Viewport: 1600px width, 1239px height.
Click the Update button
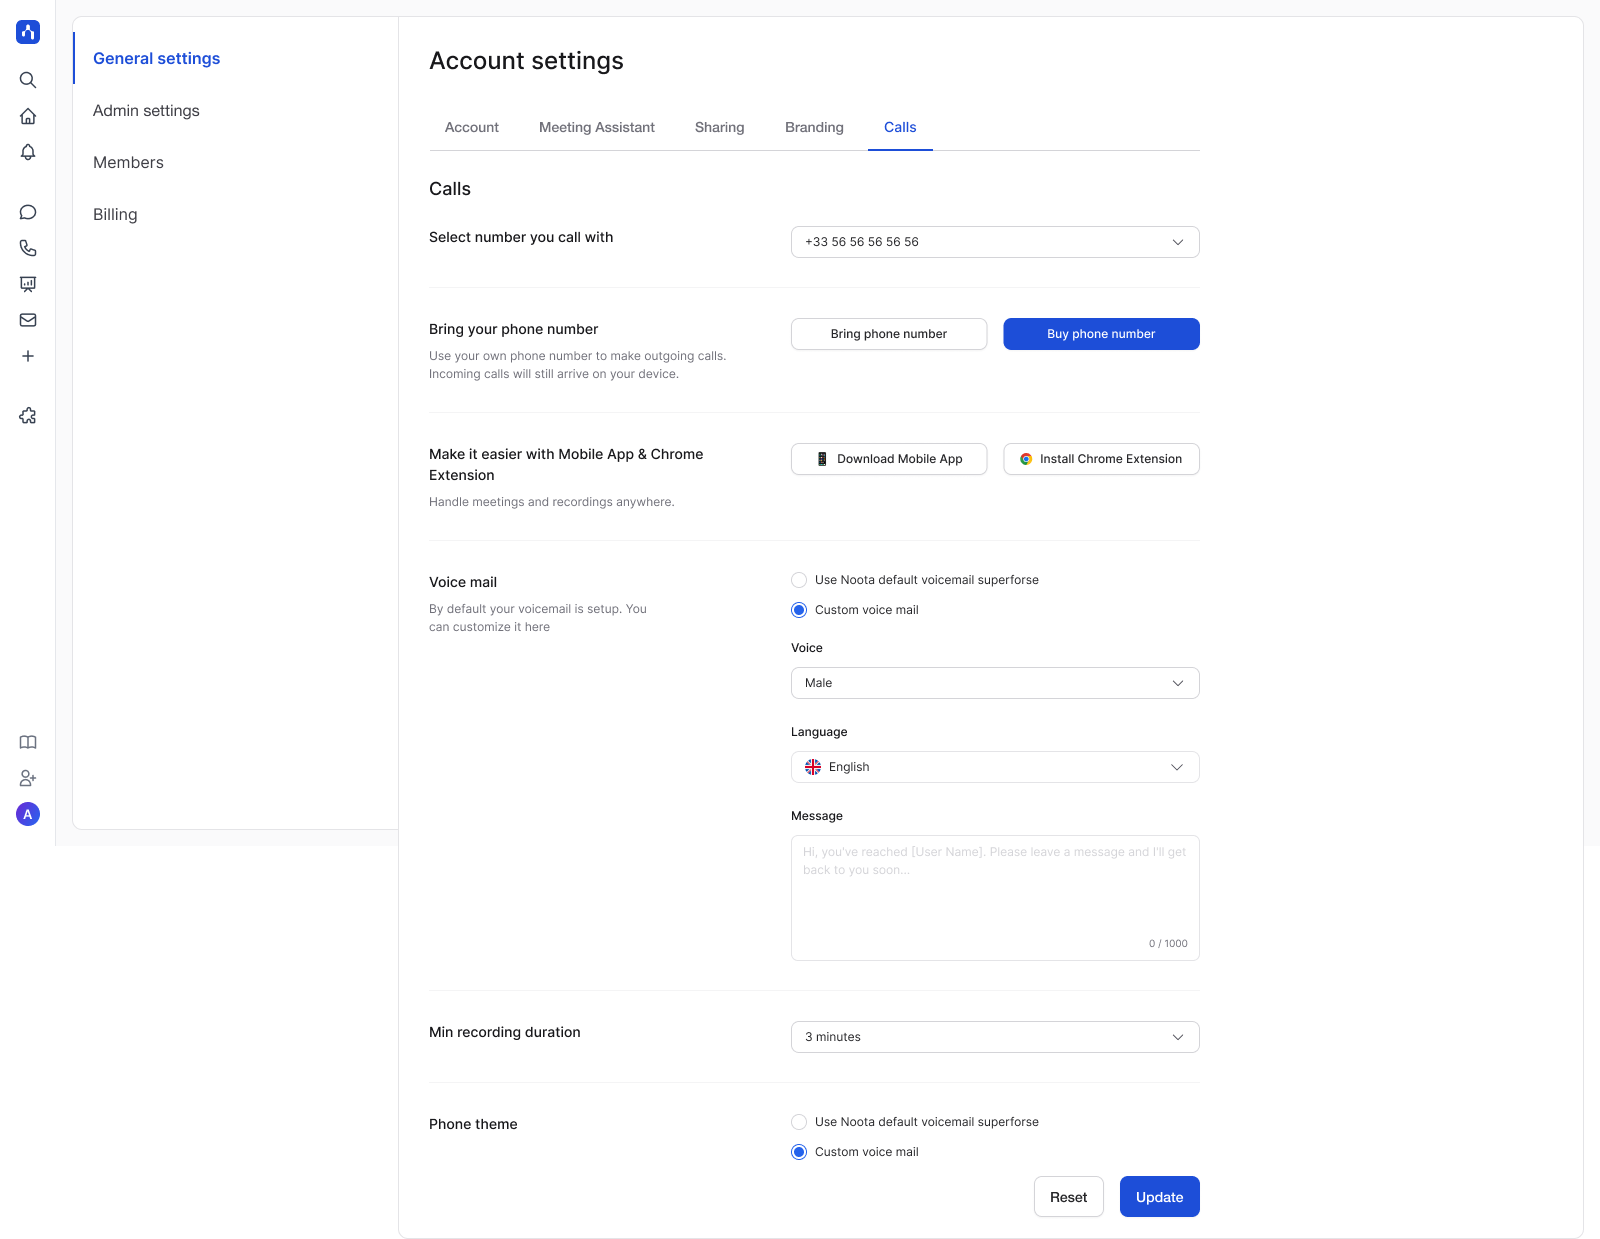click(1159, 1197)
